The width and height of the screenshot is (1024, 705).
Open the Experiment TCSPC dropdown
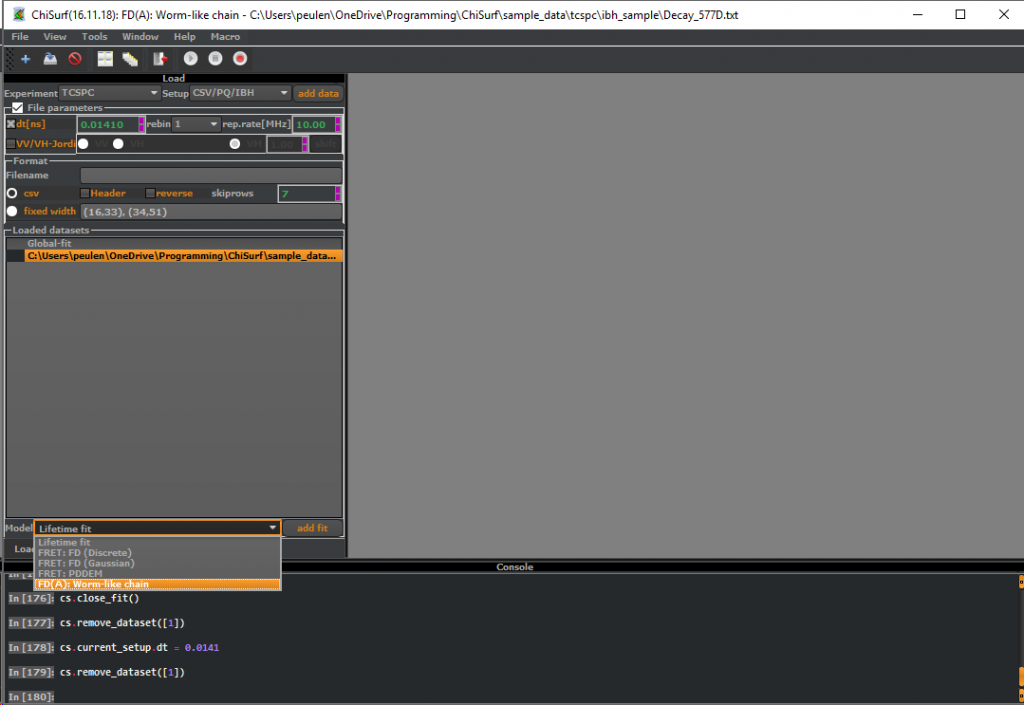click(x=109, y=93)
